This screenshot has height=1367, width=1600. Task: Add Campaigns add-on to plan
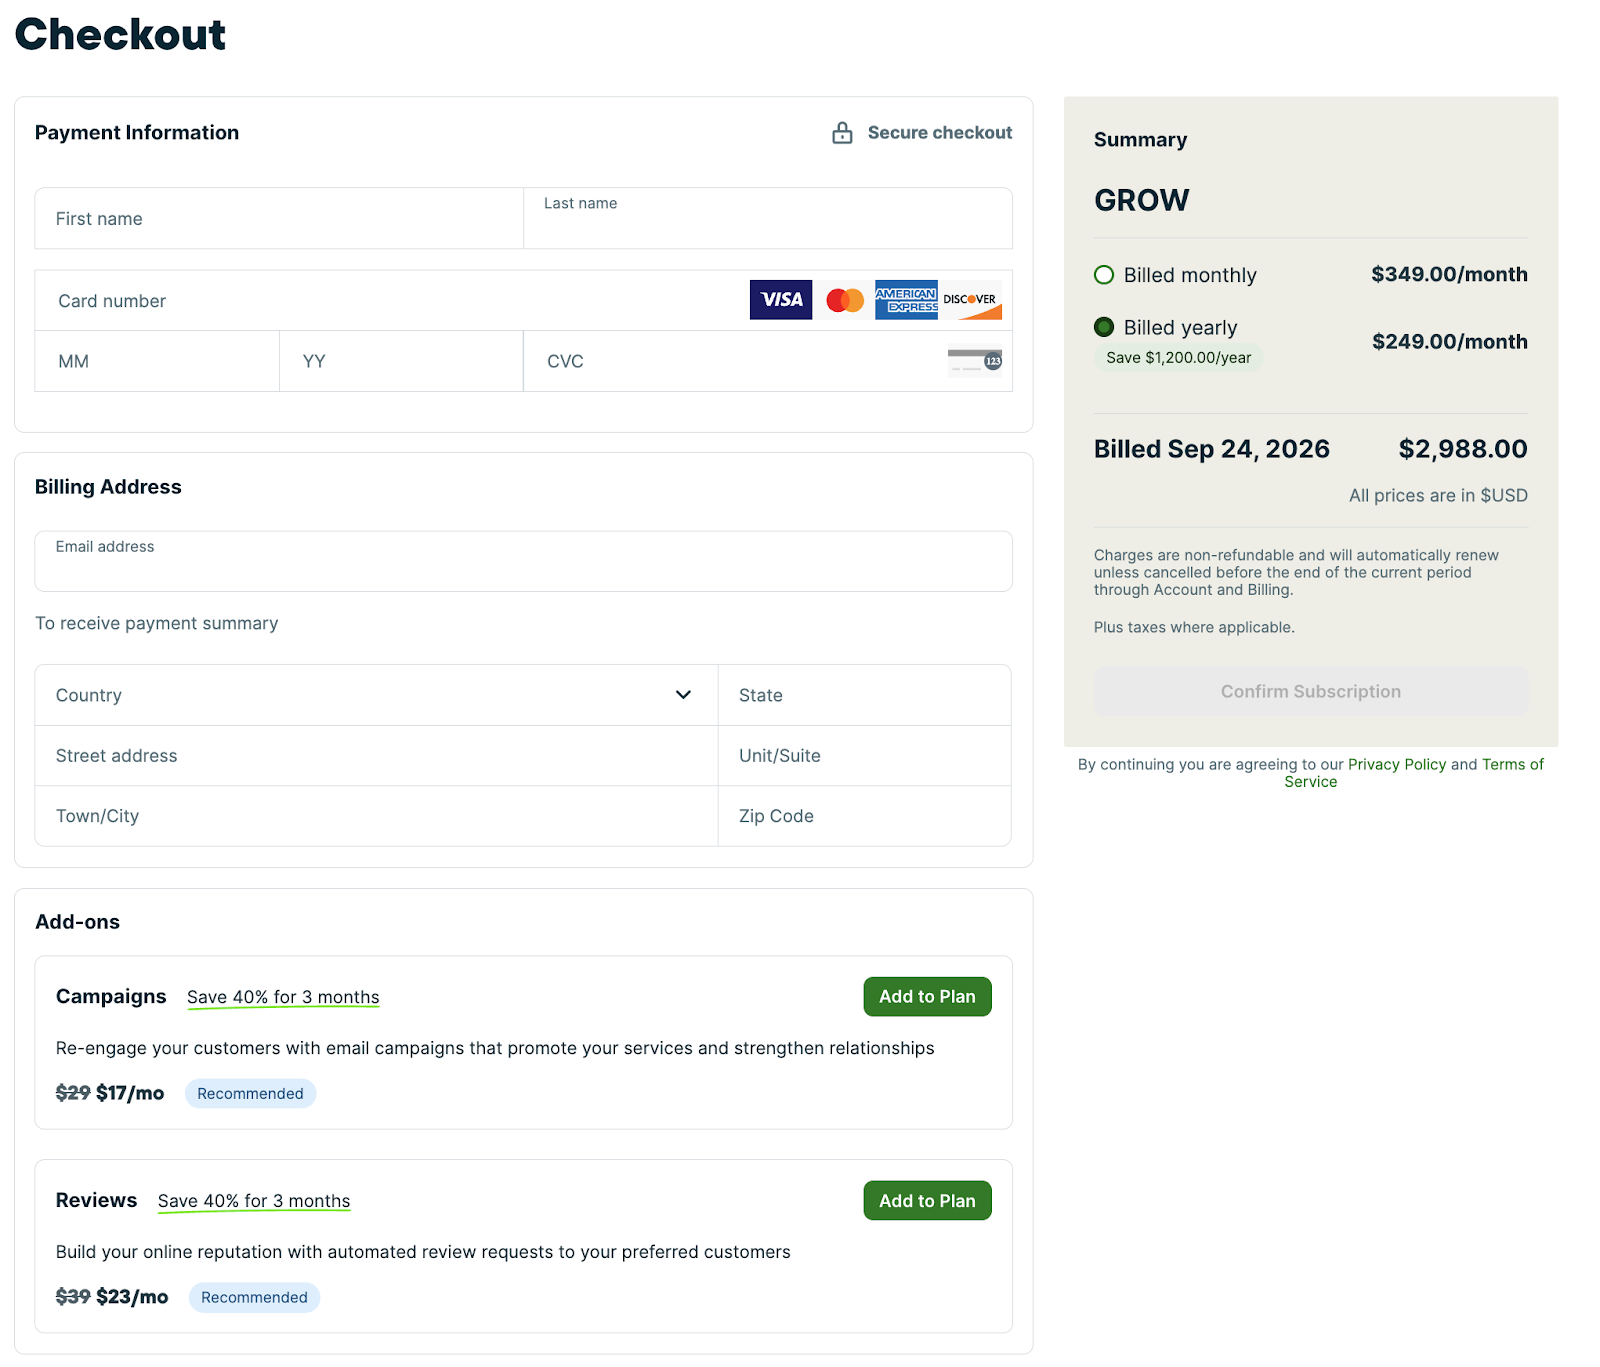coord(927,997)
